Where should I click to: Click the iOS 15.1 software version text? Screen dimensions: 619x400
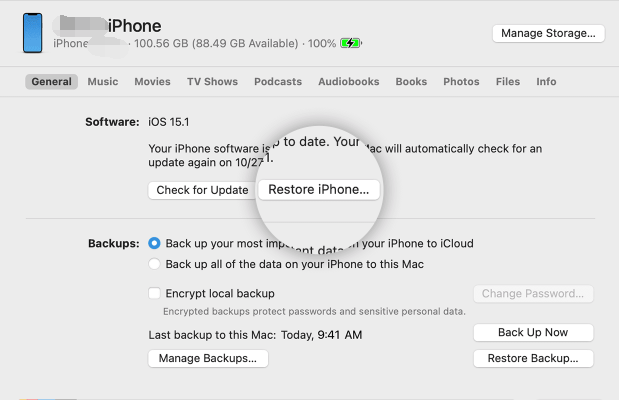(x=169, y=122)
